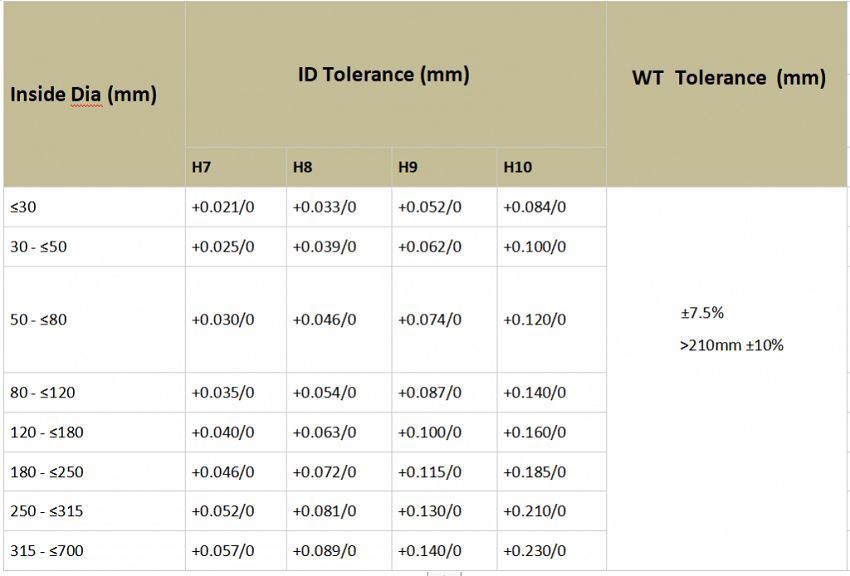This screenshot has height=576, width=850.
Task: Click the 315 - ≤700 diameter cell
Action: [x=46, y=550]
